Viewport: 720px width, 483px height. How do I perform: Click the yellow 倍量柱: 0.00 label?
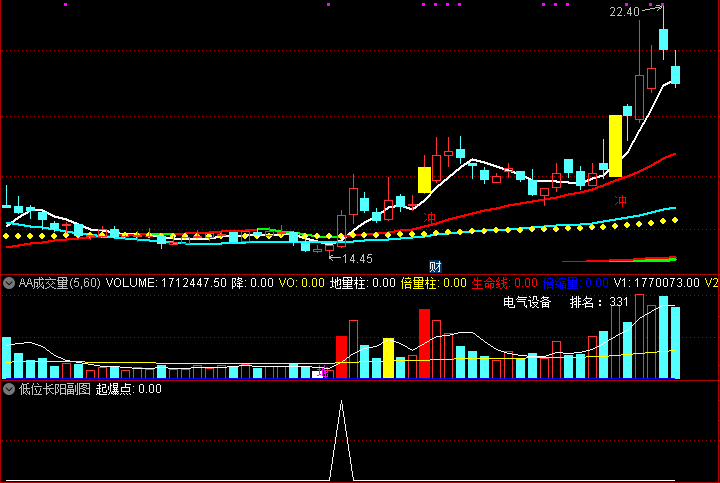tap(434, 283)
